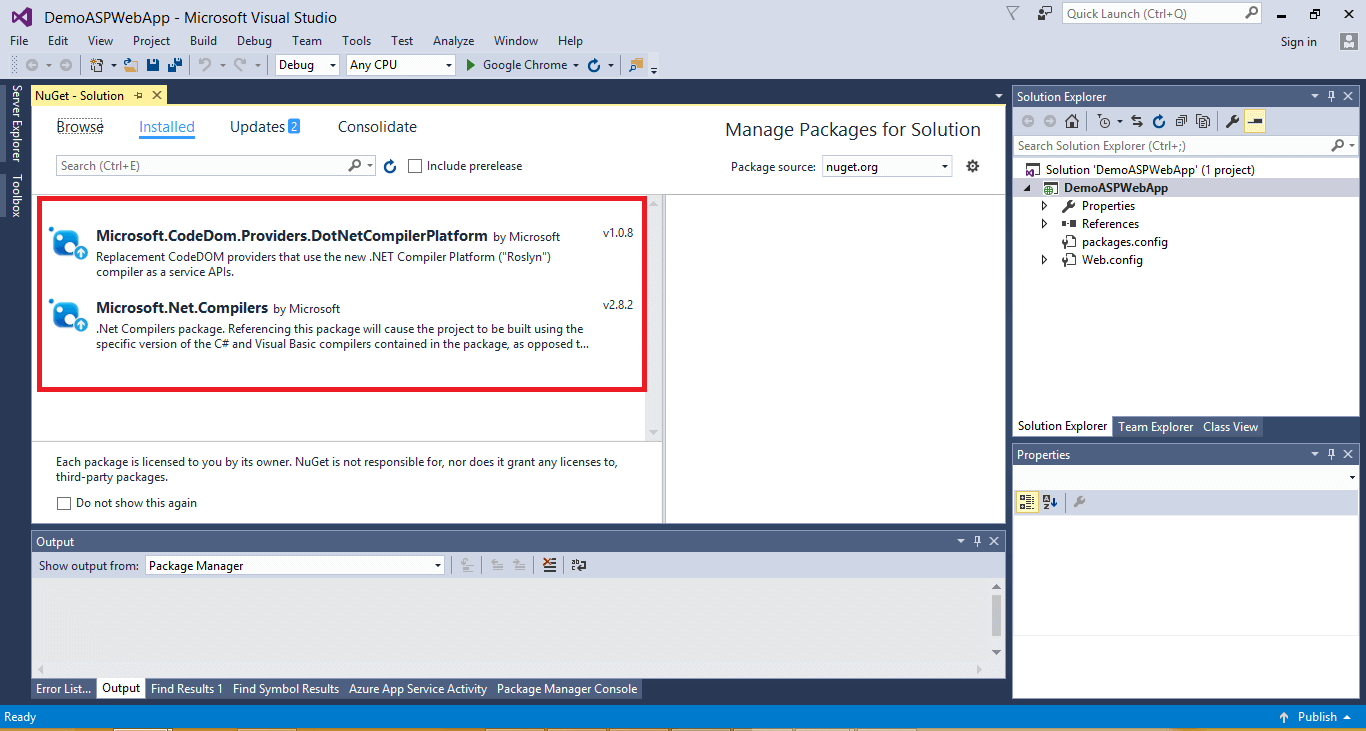This screenshot has height=731, width=1366.
Task: Click Property Pages wrench in Properties panel
Action: (x=1079, y=502)
